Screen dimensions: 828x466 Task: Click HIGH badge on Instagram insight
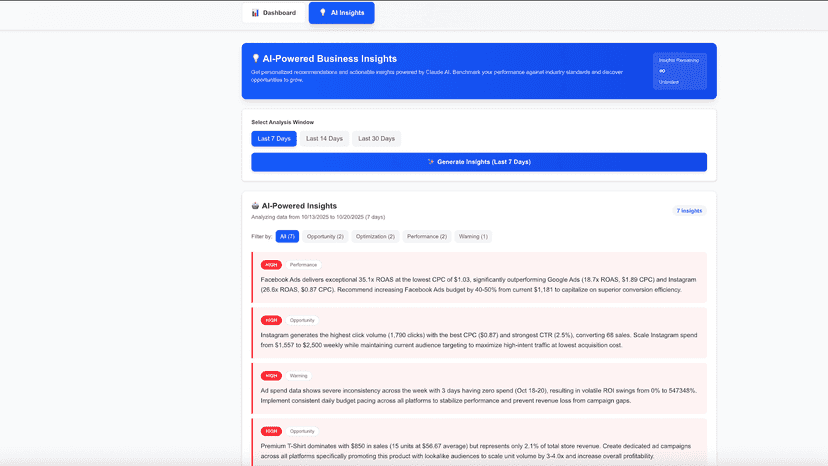coord(271,320)
